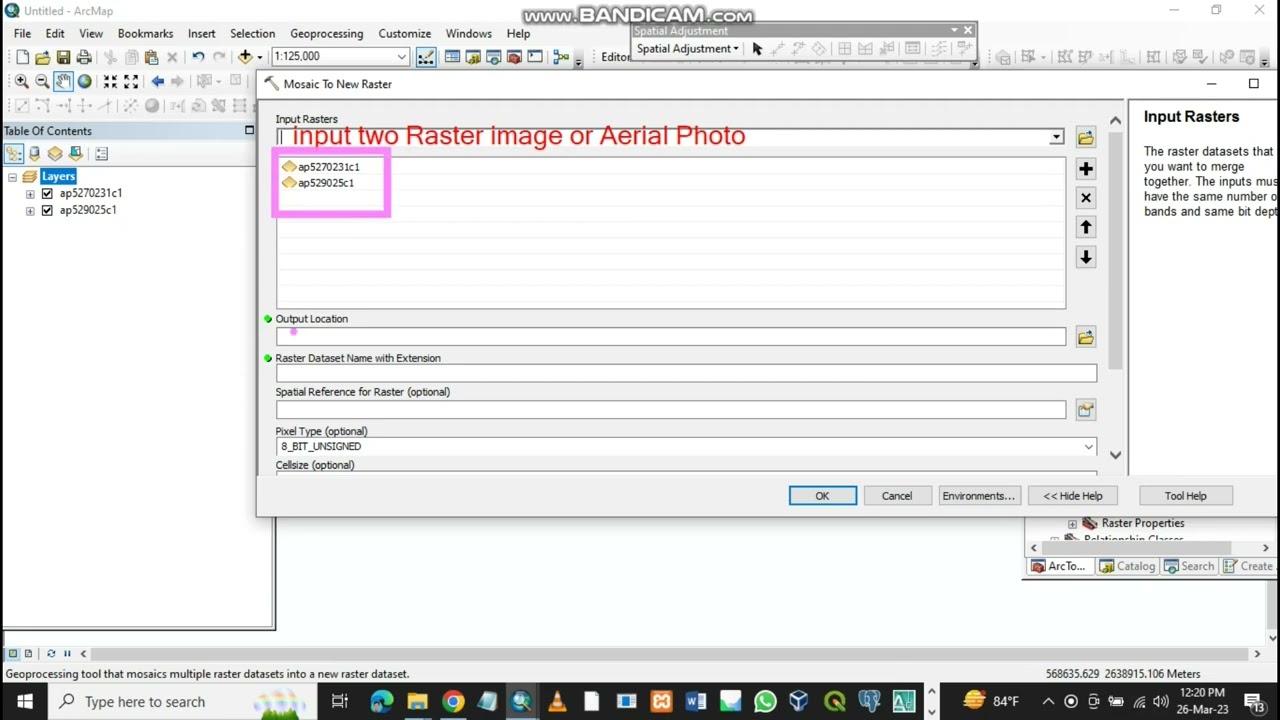The width and height of the screenshot is (1280, 720).
Task: Click the Undo arrow icon
Action: pos(198,57)
